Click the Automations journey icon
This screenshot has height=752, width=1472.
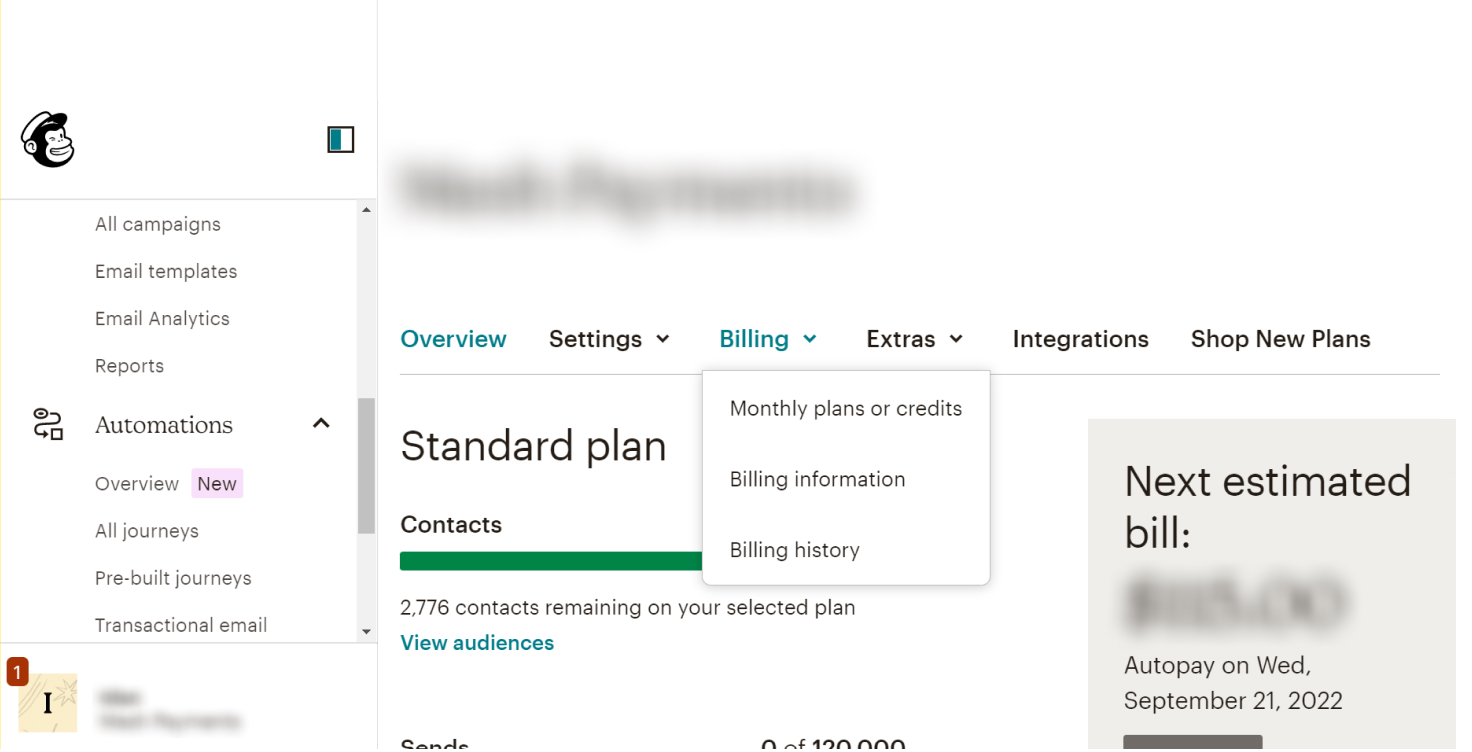(x=48, y=425)
